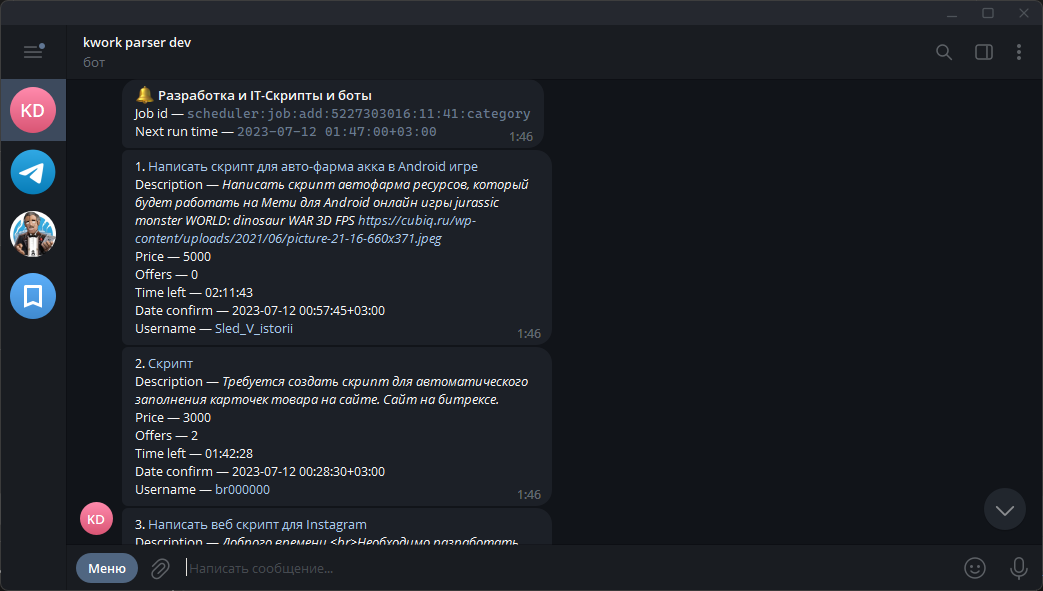Open the Telegram logo chat
Image resolution: width=1043 pixels, height=591 pixels.
[33, 172]
